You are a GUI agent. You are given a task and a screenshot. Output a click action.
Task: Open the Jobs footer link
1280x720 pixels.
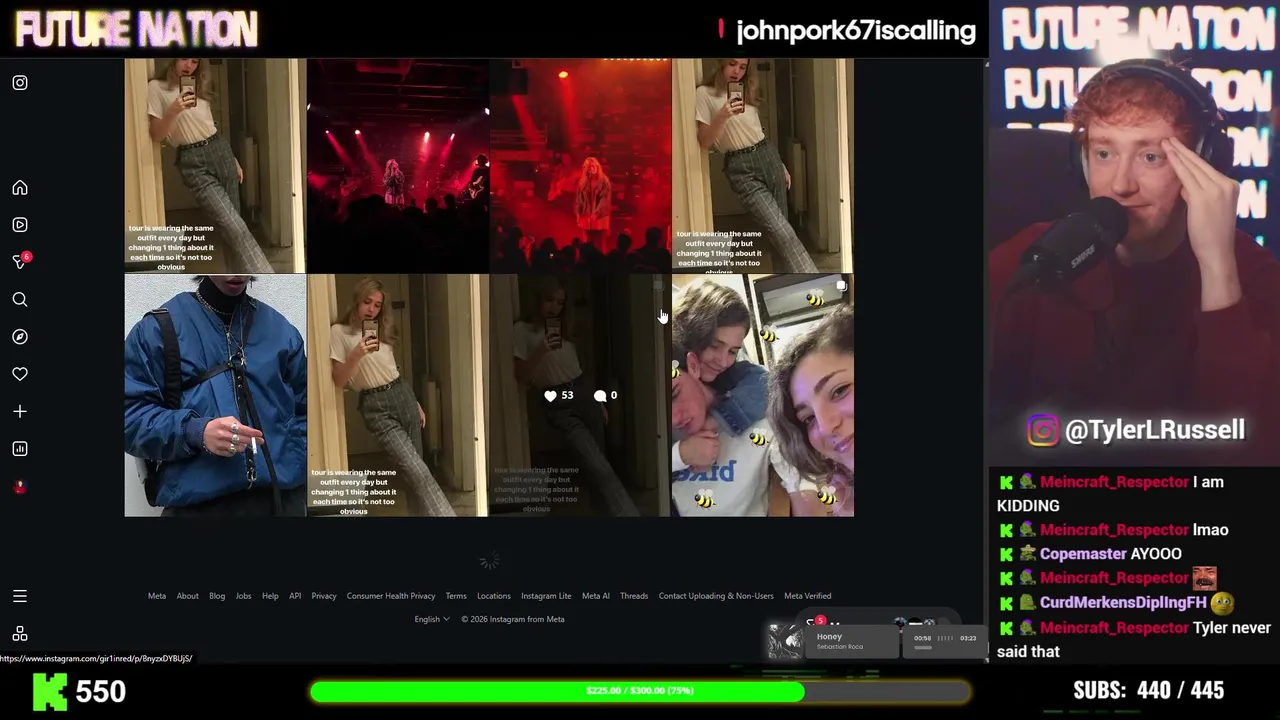coord(243,596)
